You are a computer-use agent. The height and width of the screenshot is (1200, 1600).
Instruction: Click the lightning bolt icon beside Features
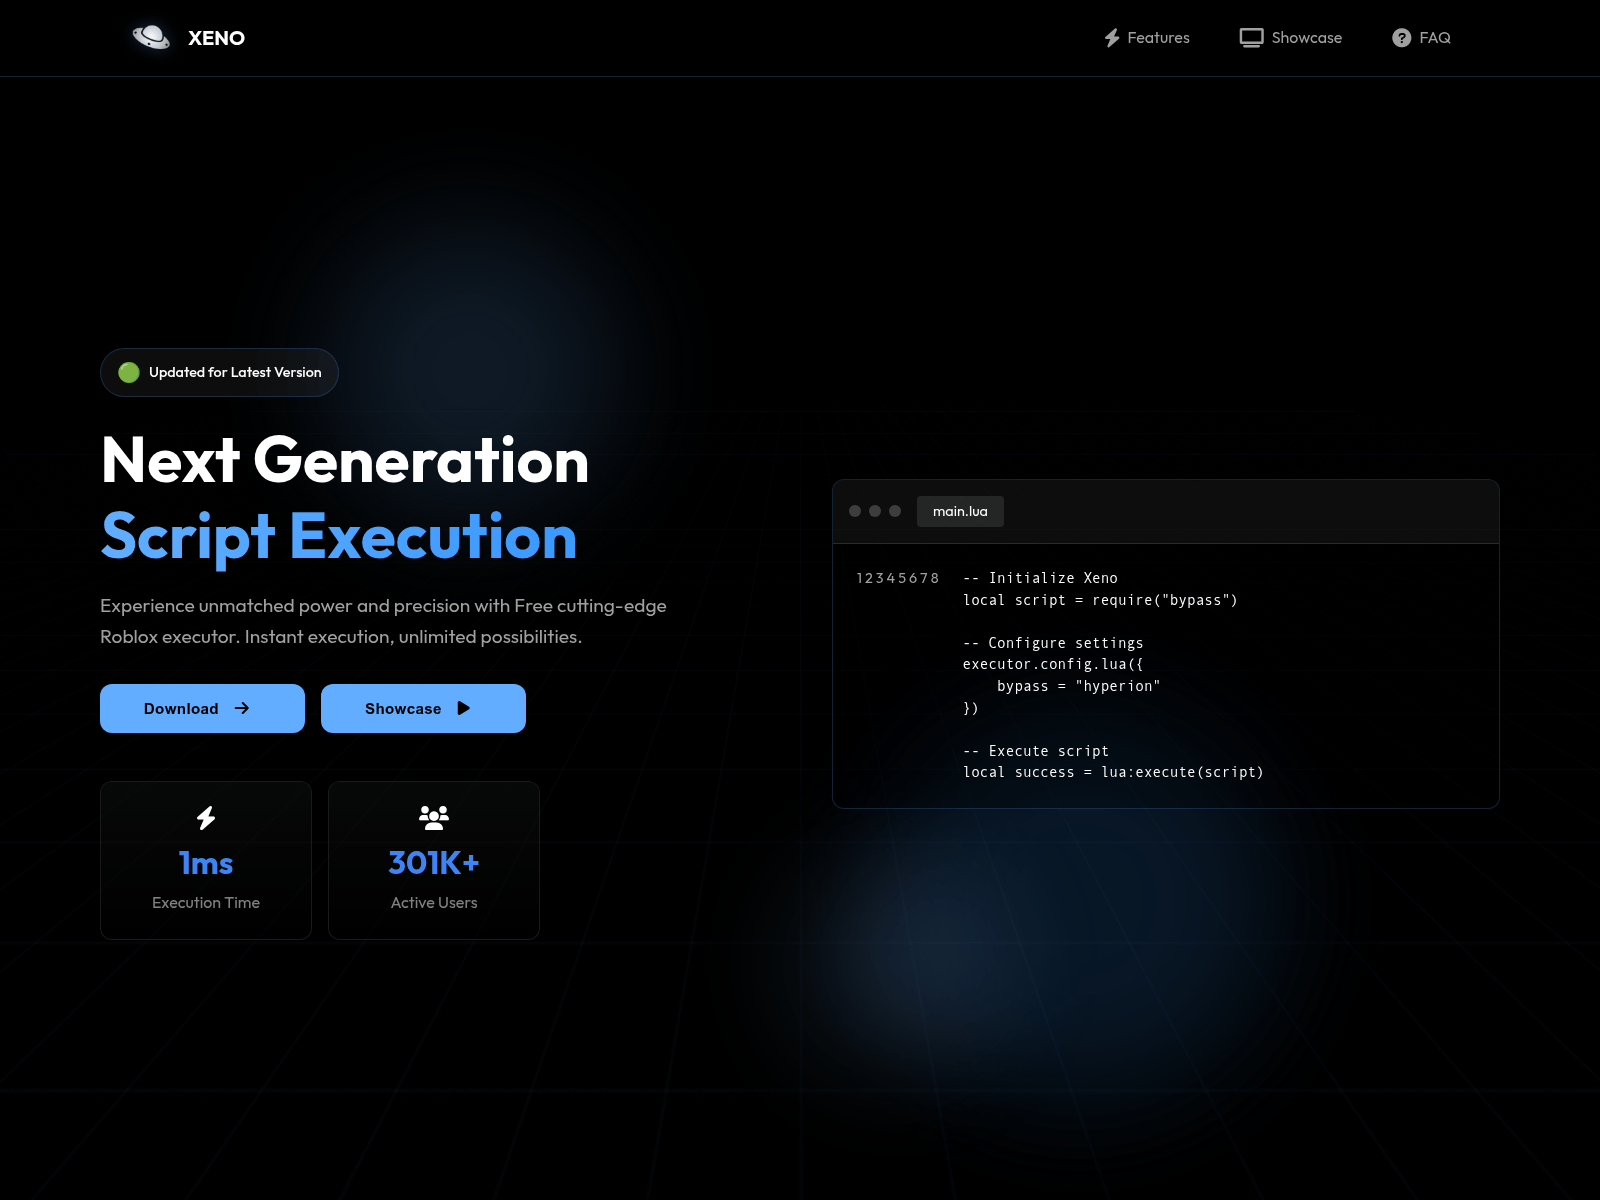pos(1112,38)
